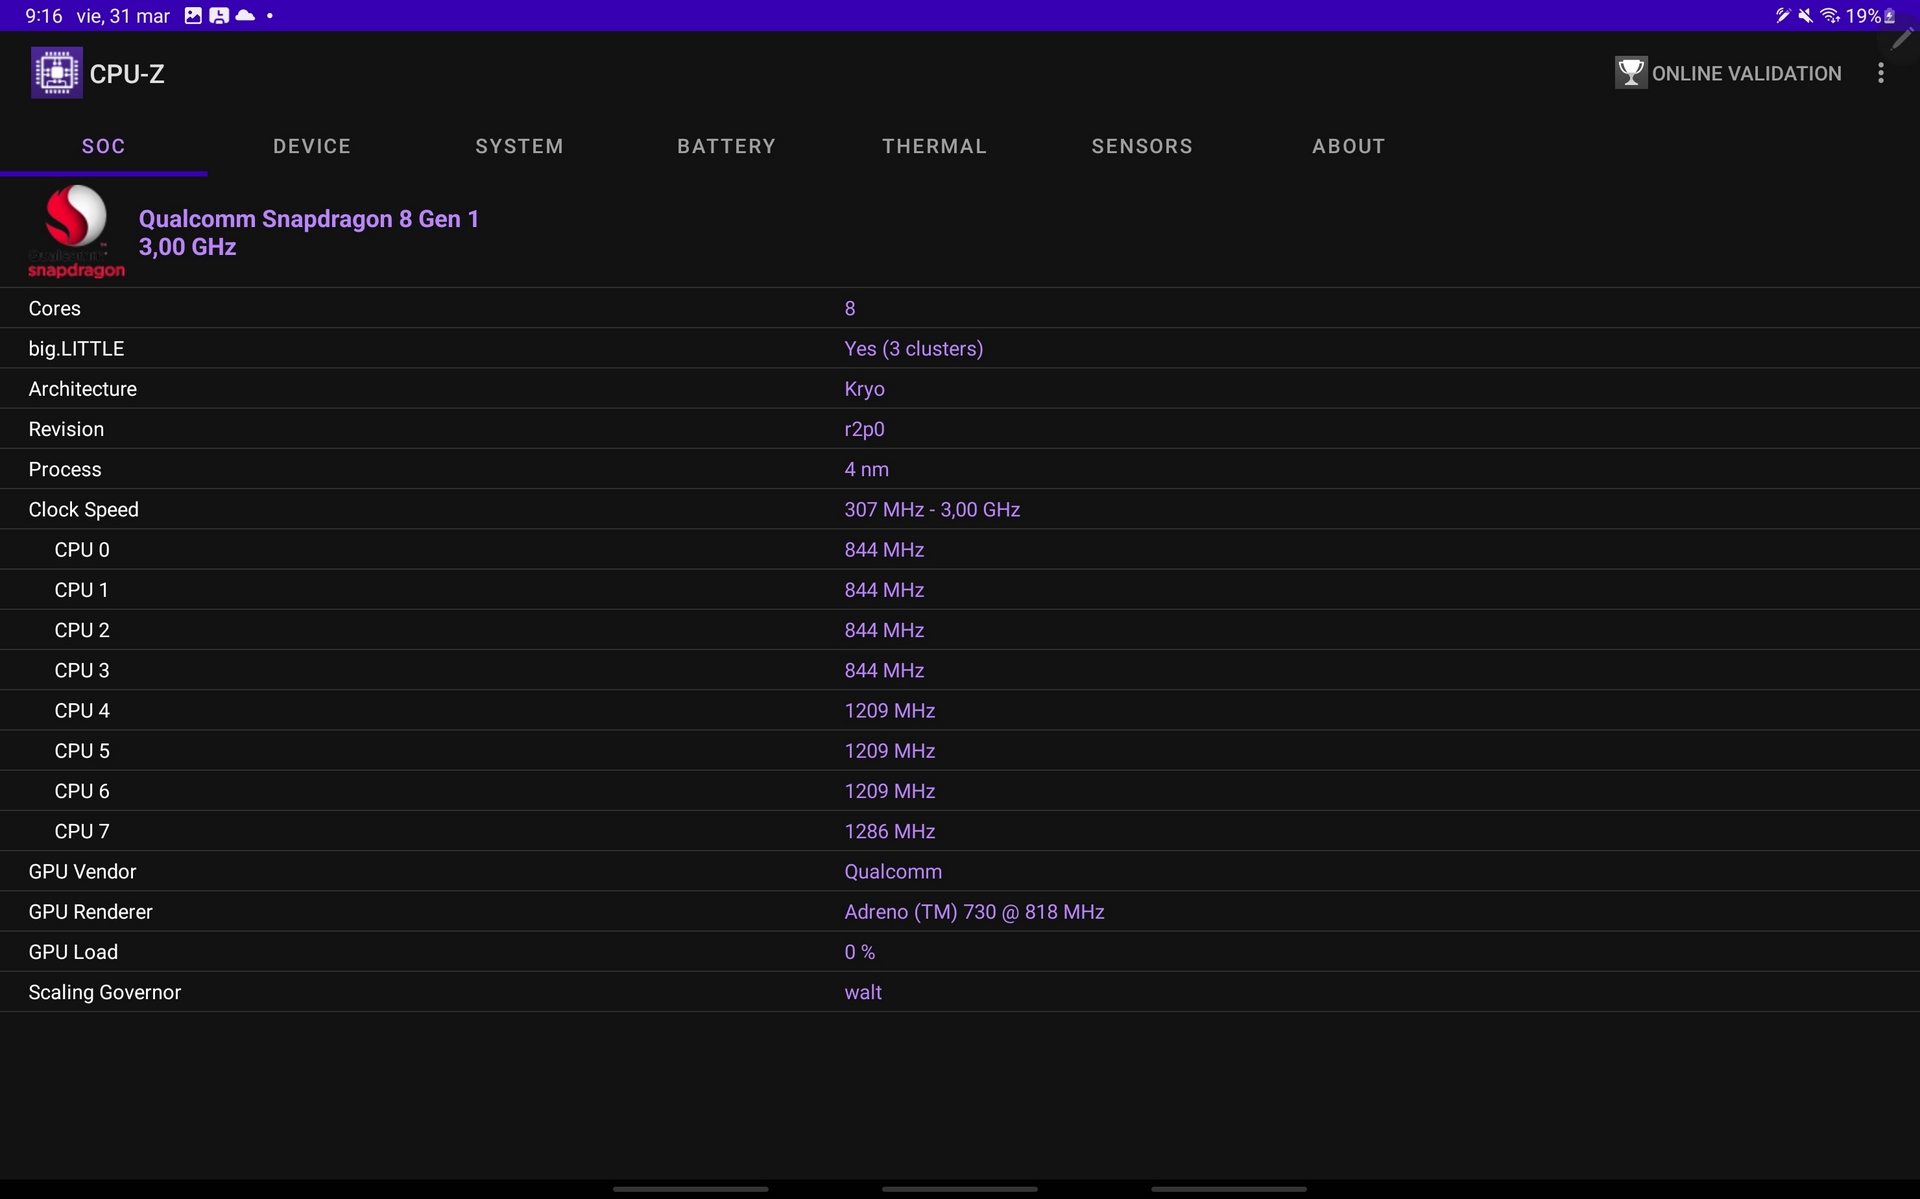Image resolution: width=1920 pixels, height=1199 pixels.
Task: Tap the big.LITTLE label
Action: click(76, 349)
